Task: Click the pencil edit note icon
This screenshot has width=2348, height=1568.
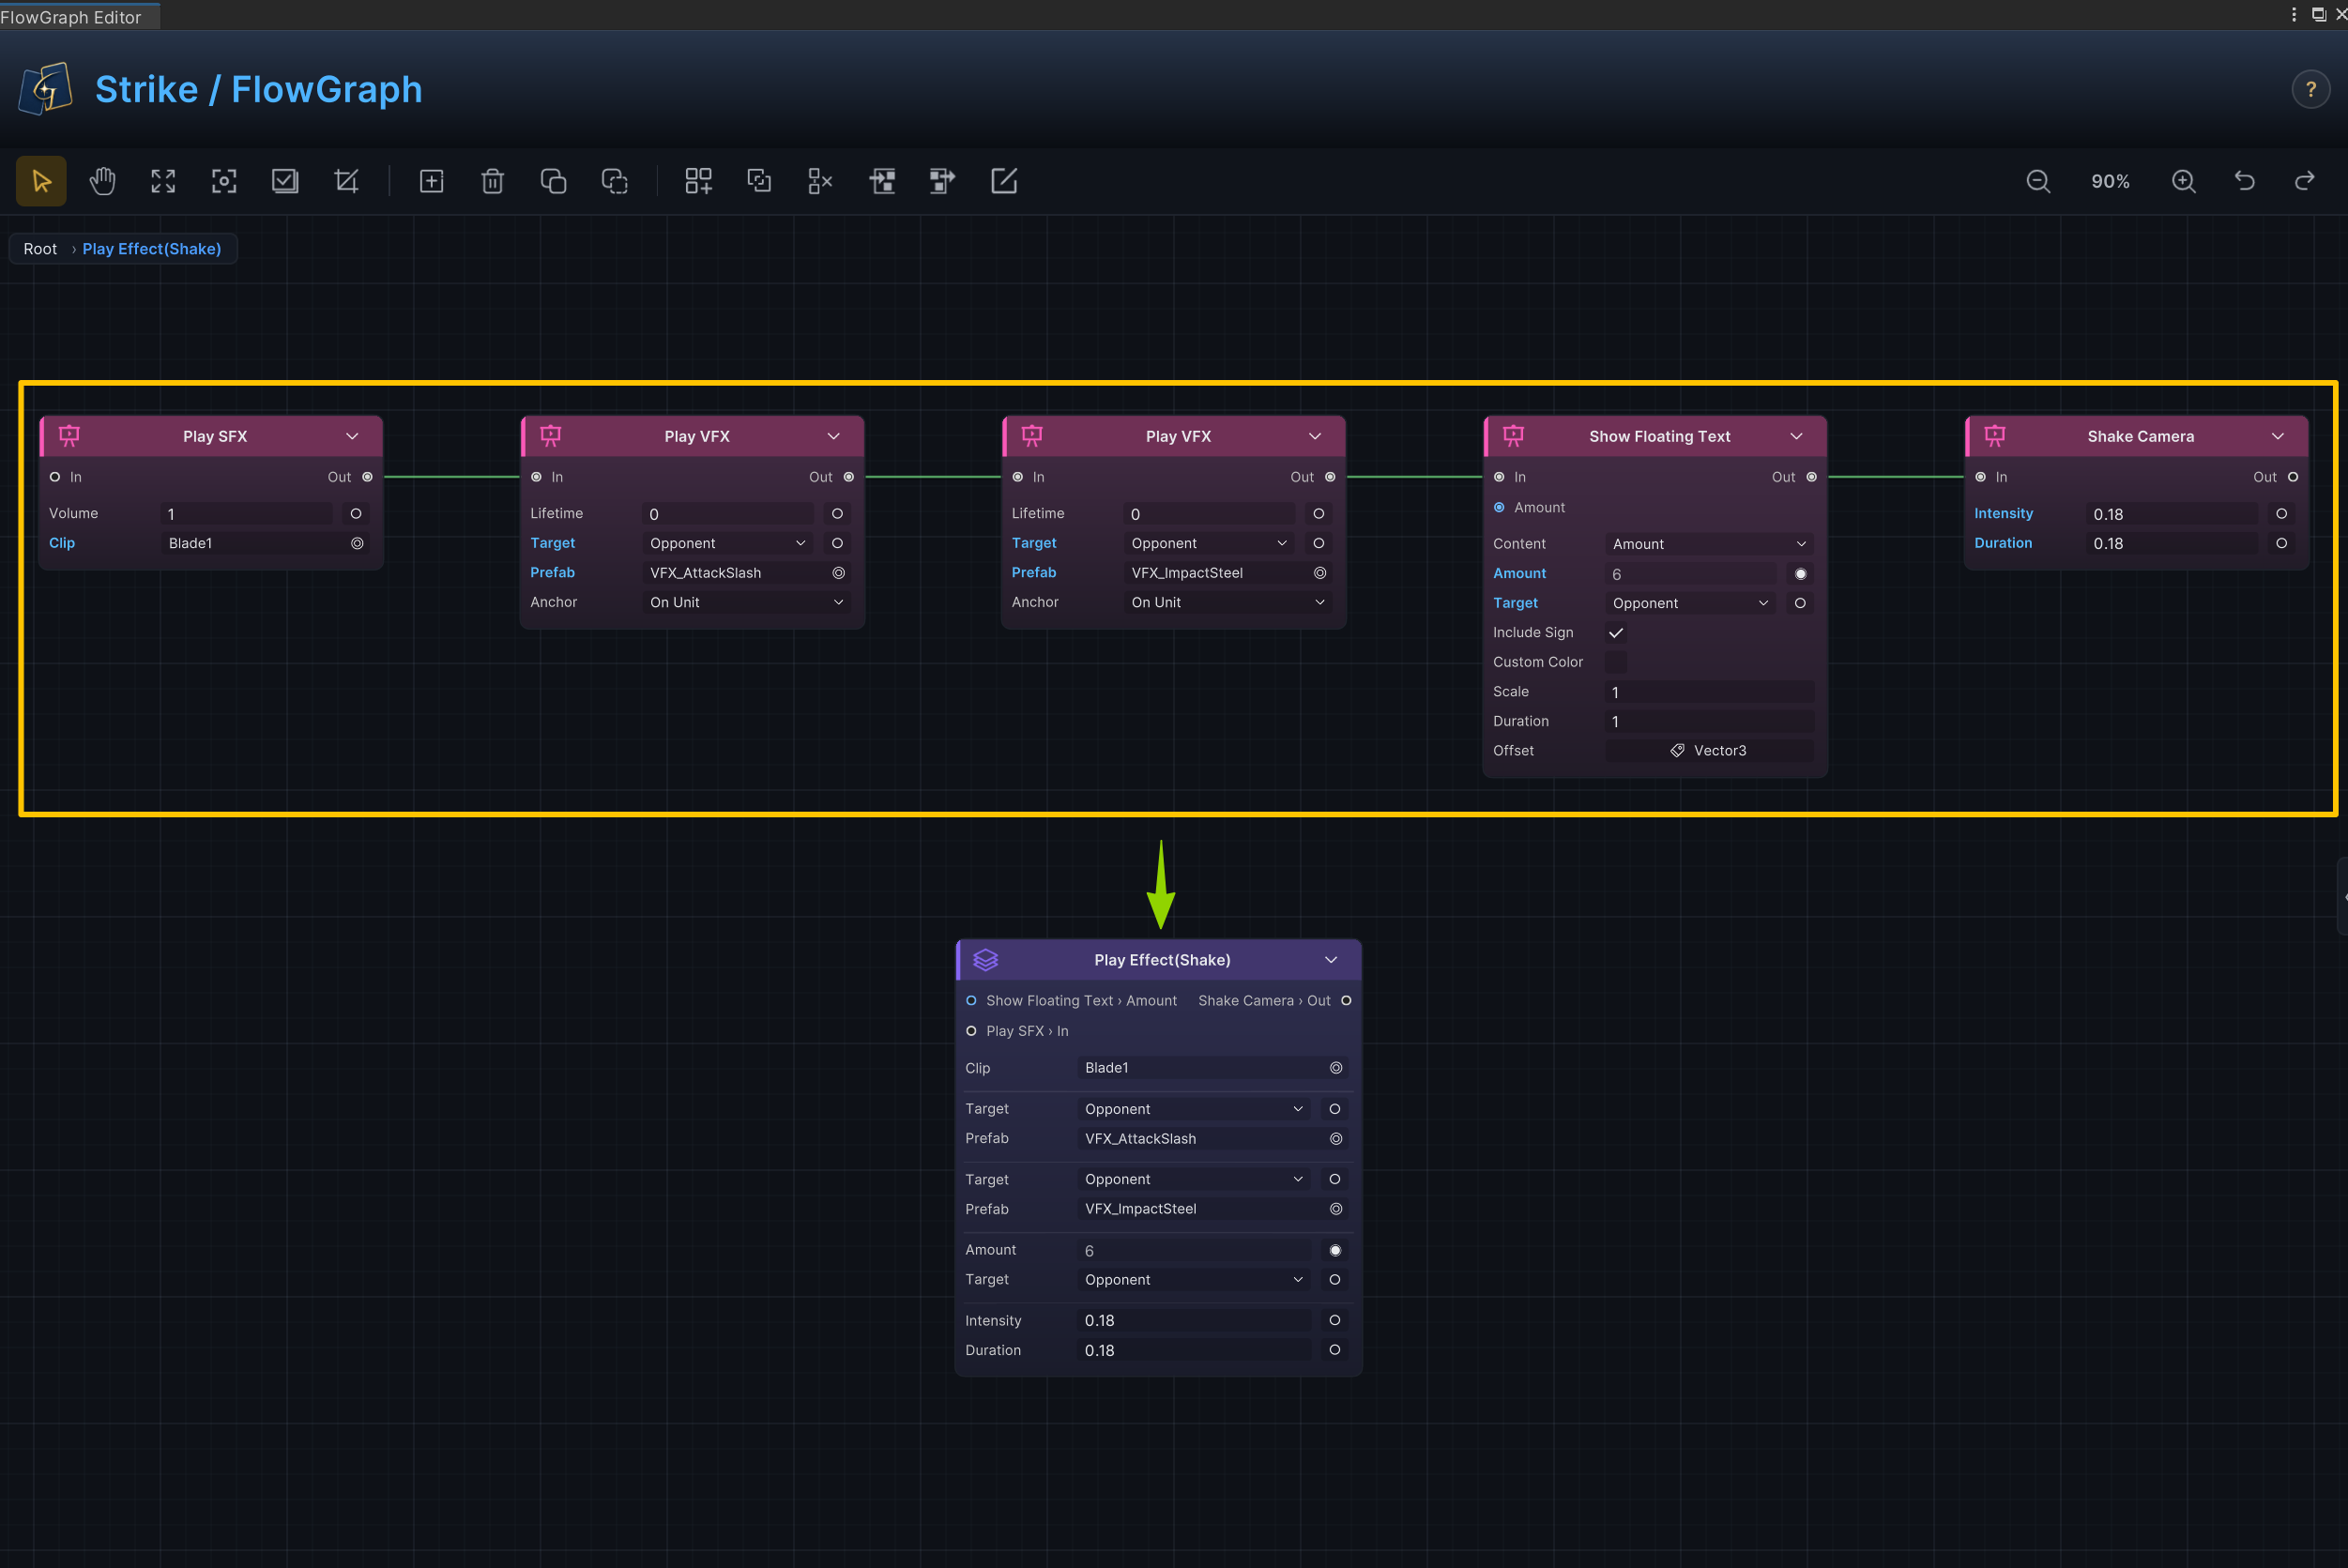Action: click(1003, 181)
